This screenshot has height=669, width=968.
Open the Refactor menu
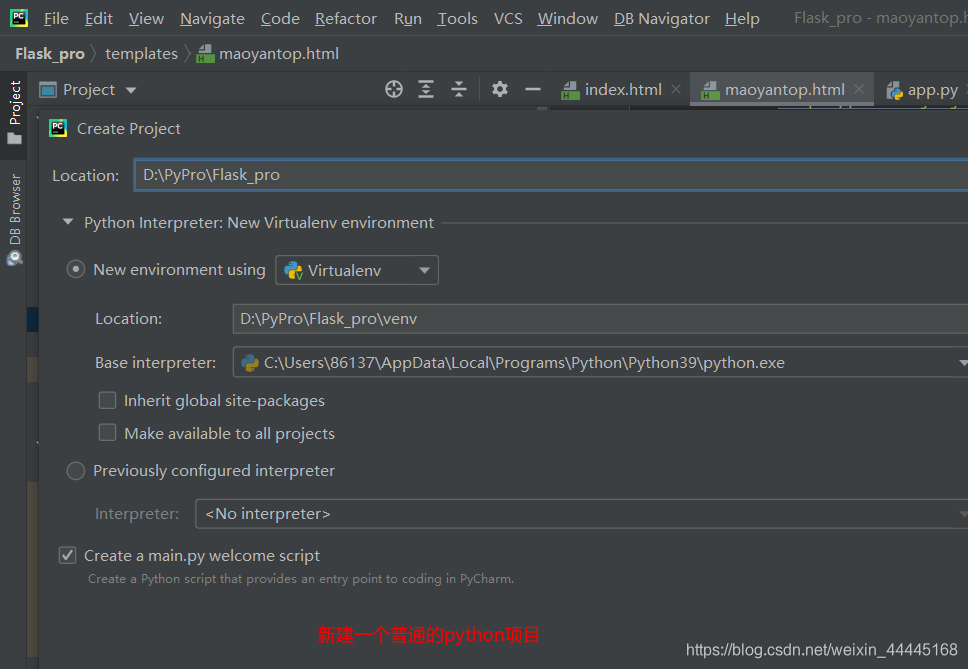pos(346,19)
